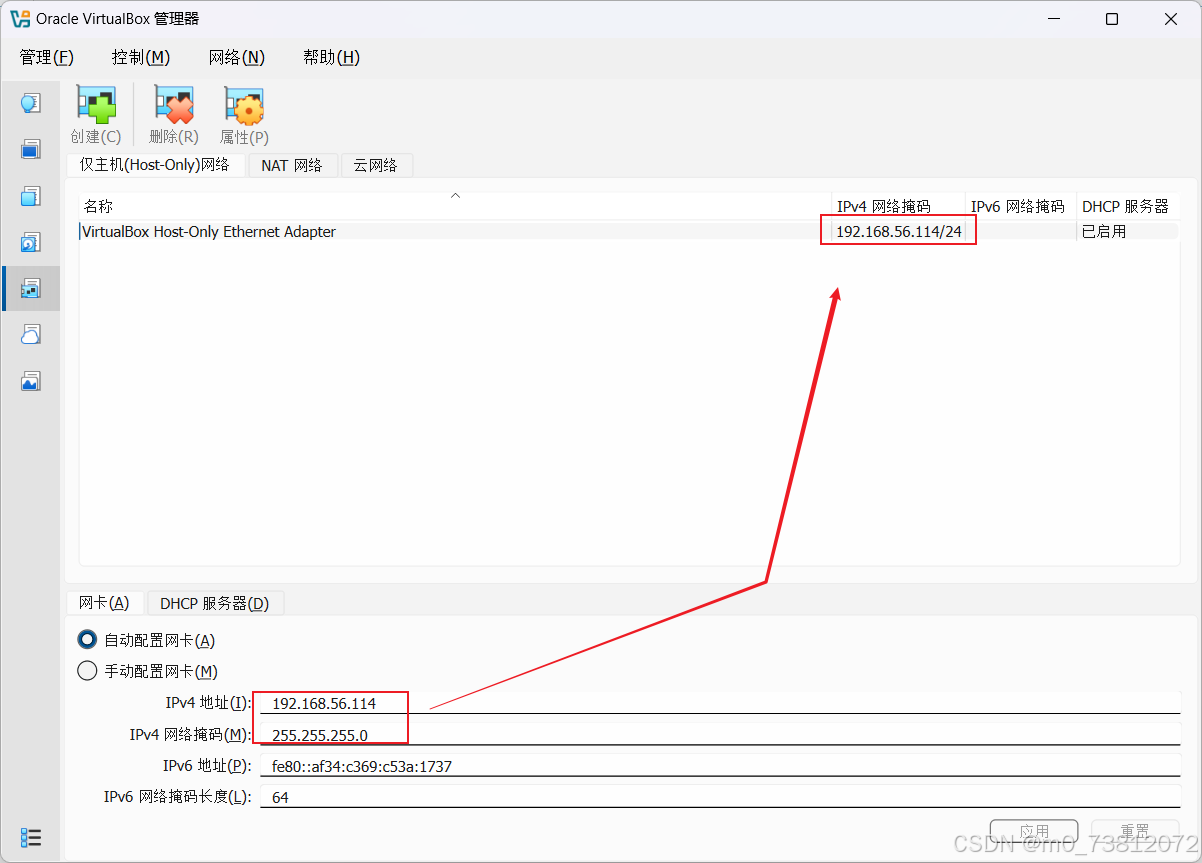Open the 管理(F) menu
1202x863 pixels.
point(47,57)
